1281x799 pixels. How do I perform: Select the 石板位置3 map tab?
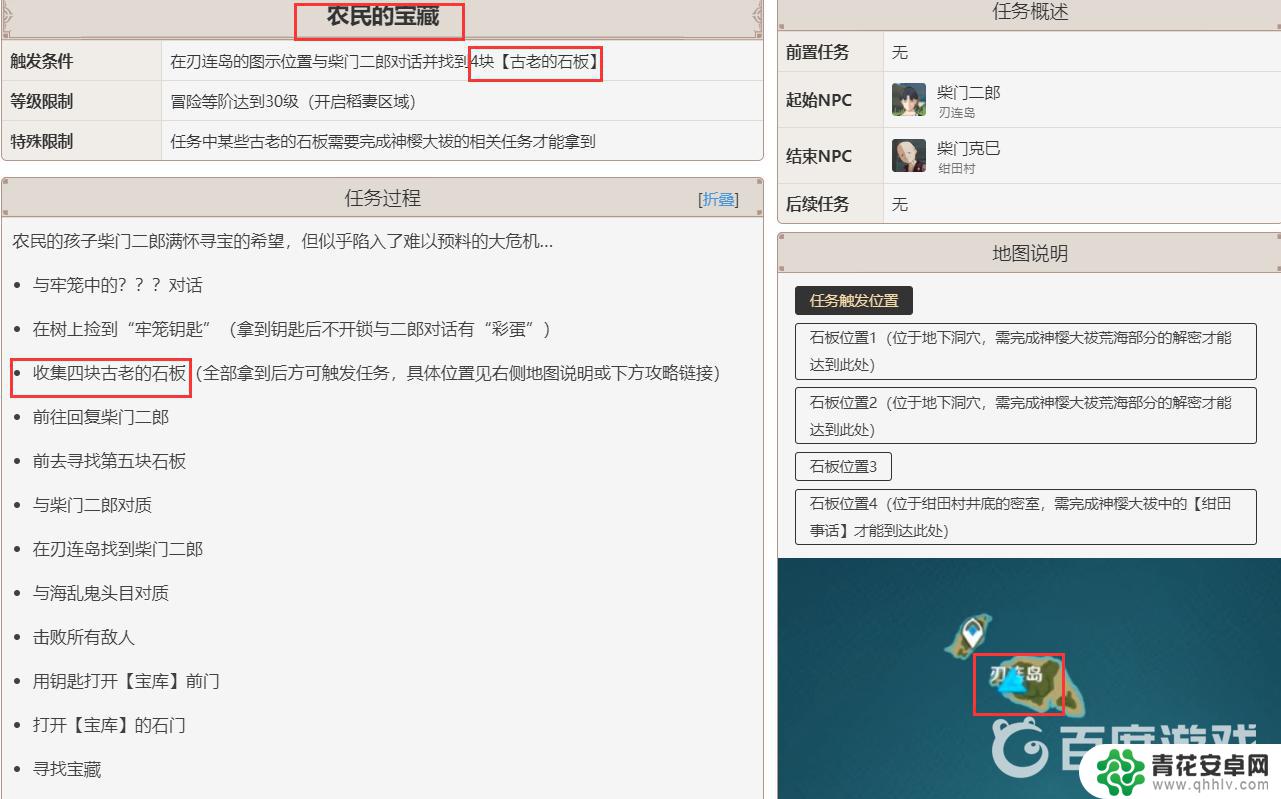(843, 466)
